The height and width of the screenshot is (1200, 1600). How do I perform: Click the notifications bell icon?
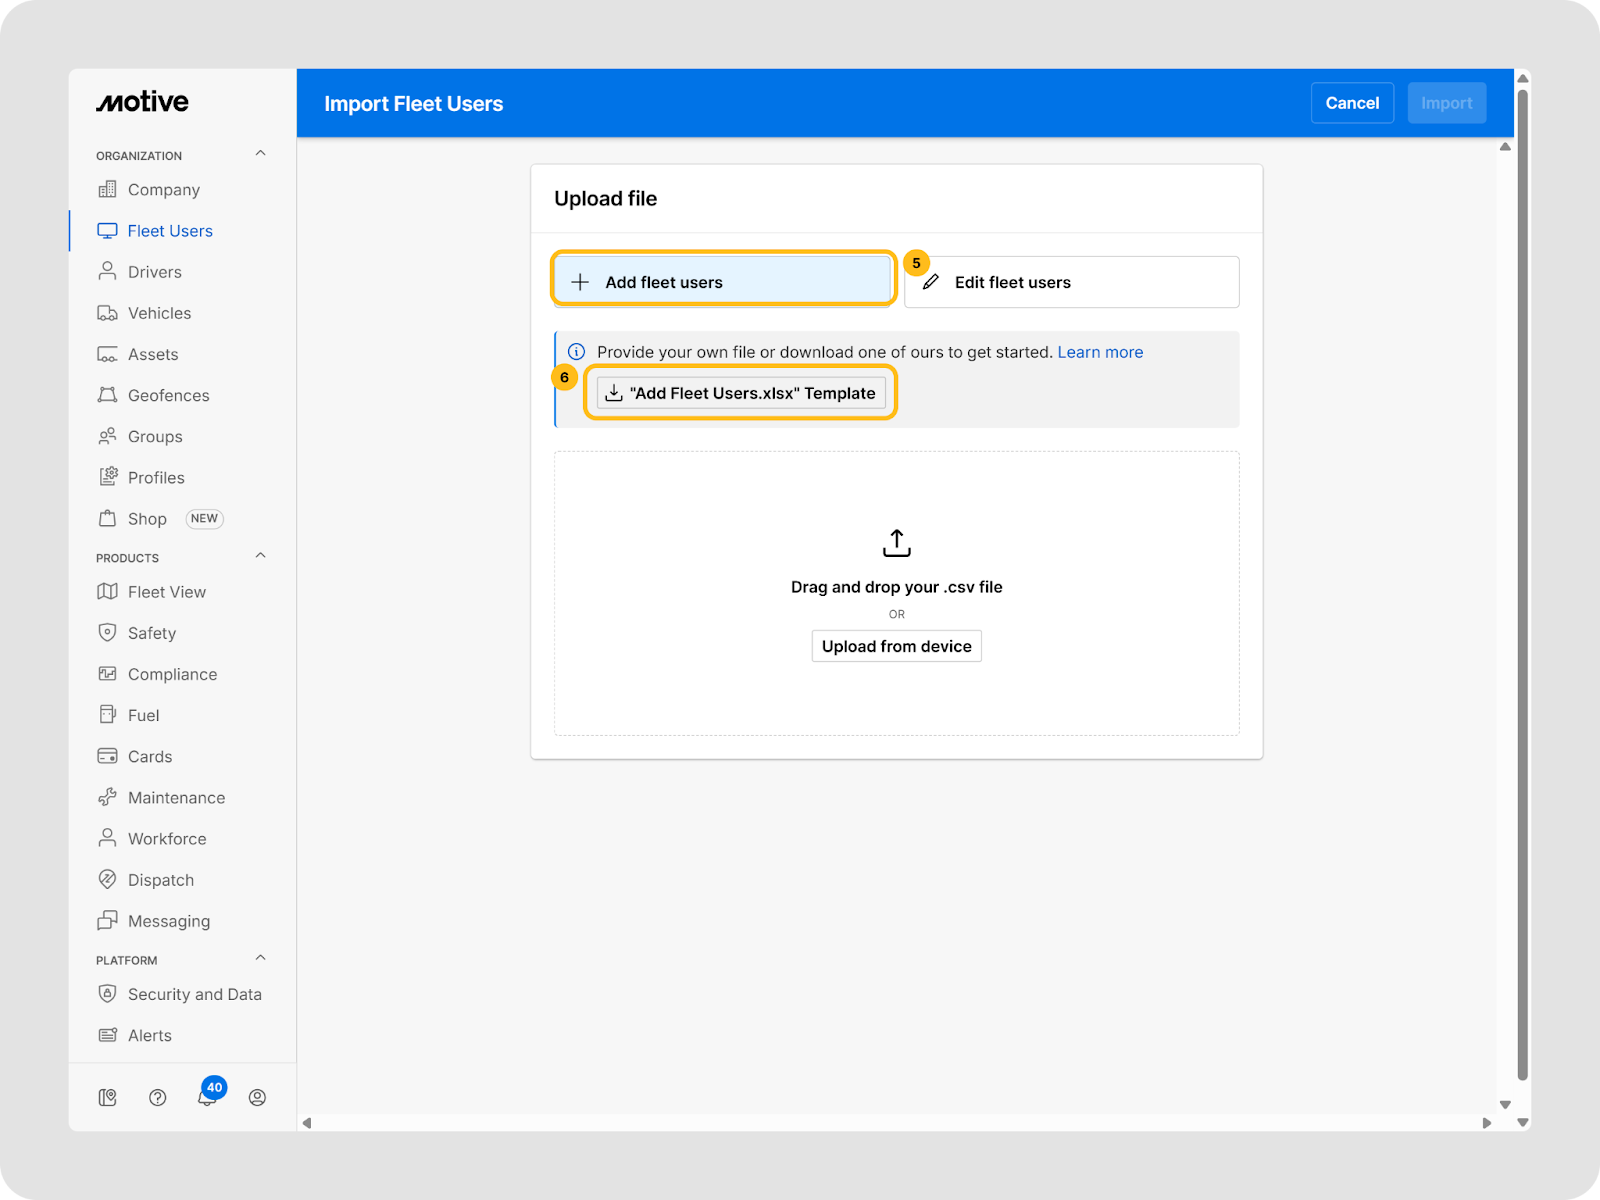pyautogui.click(x=207, y=1098)
